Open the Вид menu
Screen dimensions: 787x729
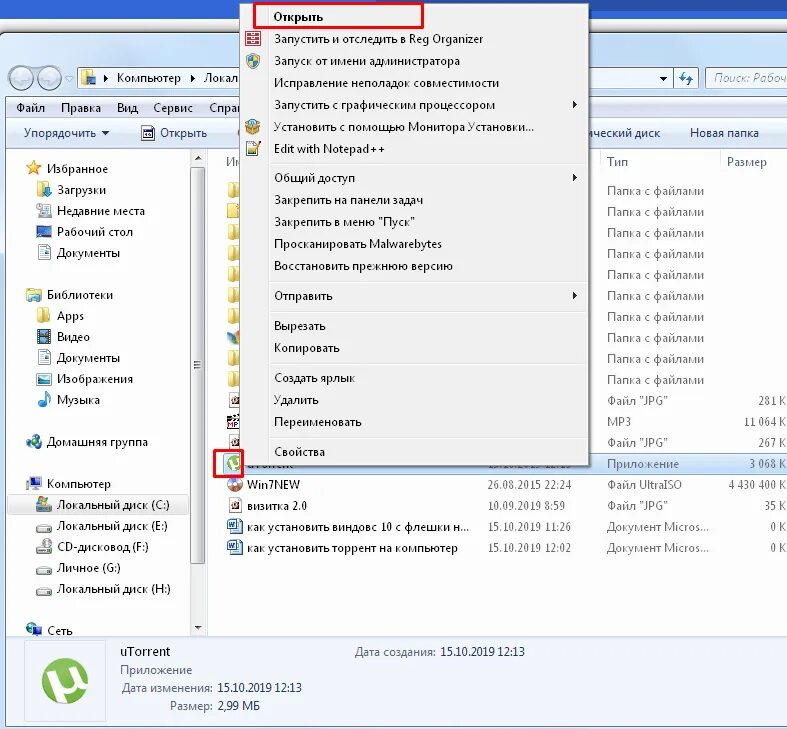[127, 108]
